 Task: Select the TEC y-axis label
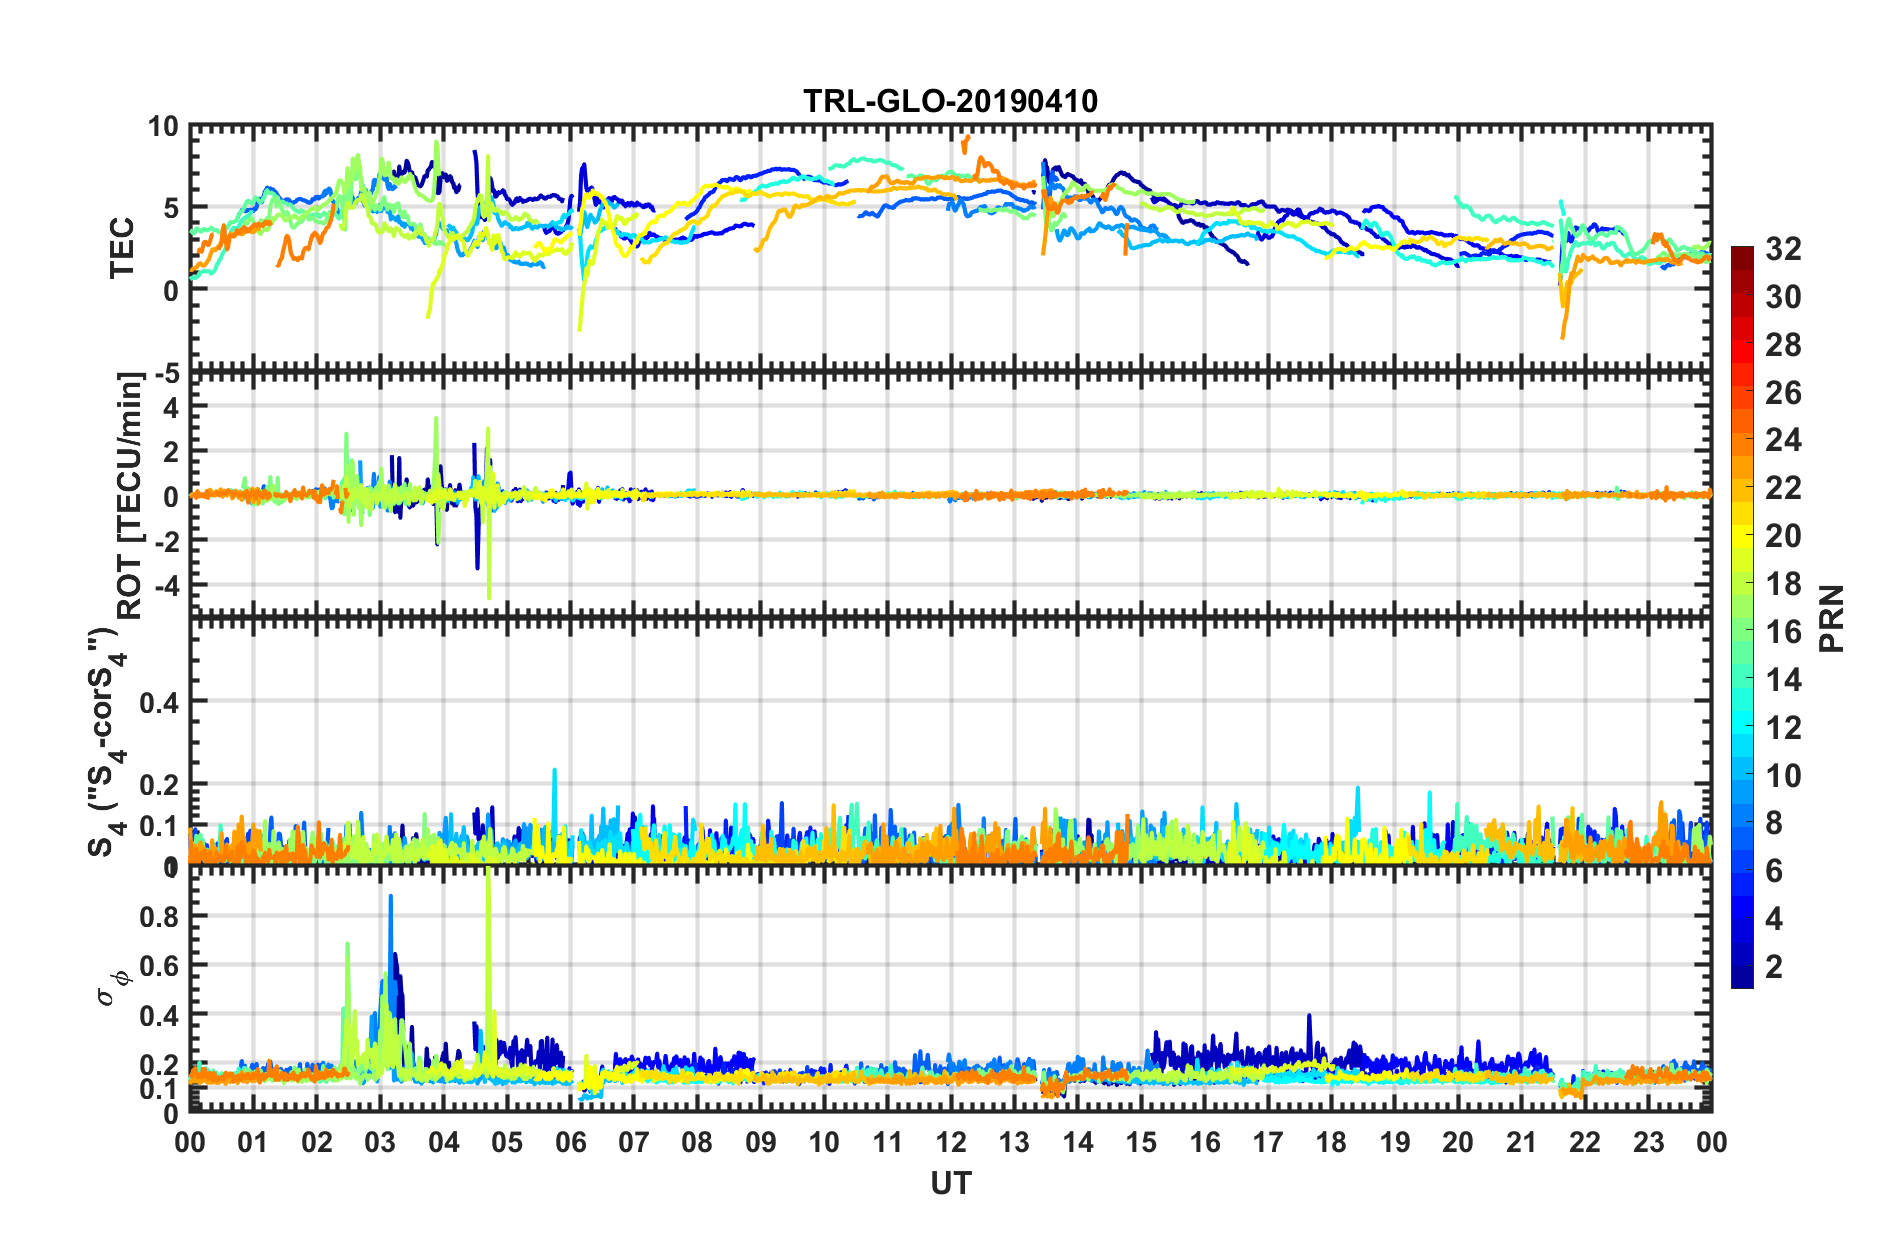click(x=122, y=248)
